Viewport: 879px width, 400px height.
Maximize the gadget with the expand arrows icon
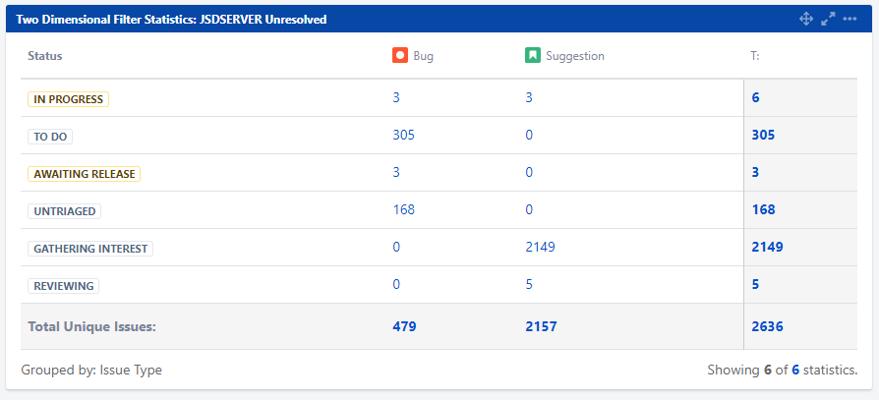(x=827, y=19)
